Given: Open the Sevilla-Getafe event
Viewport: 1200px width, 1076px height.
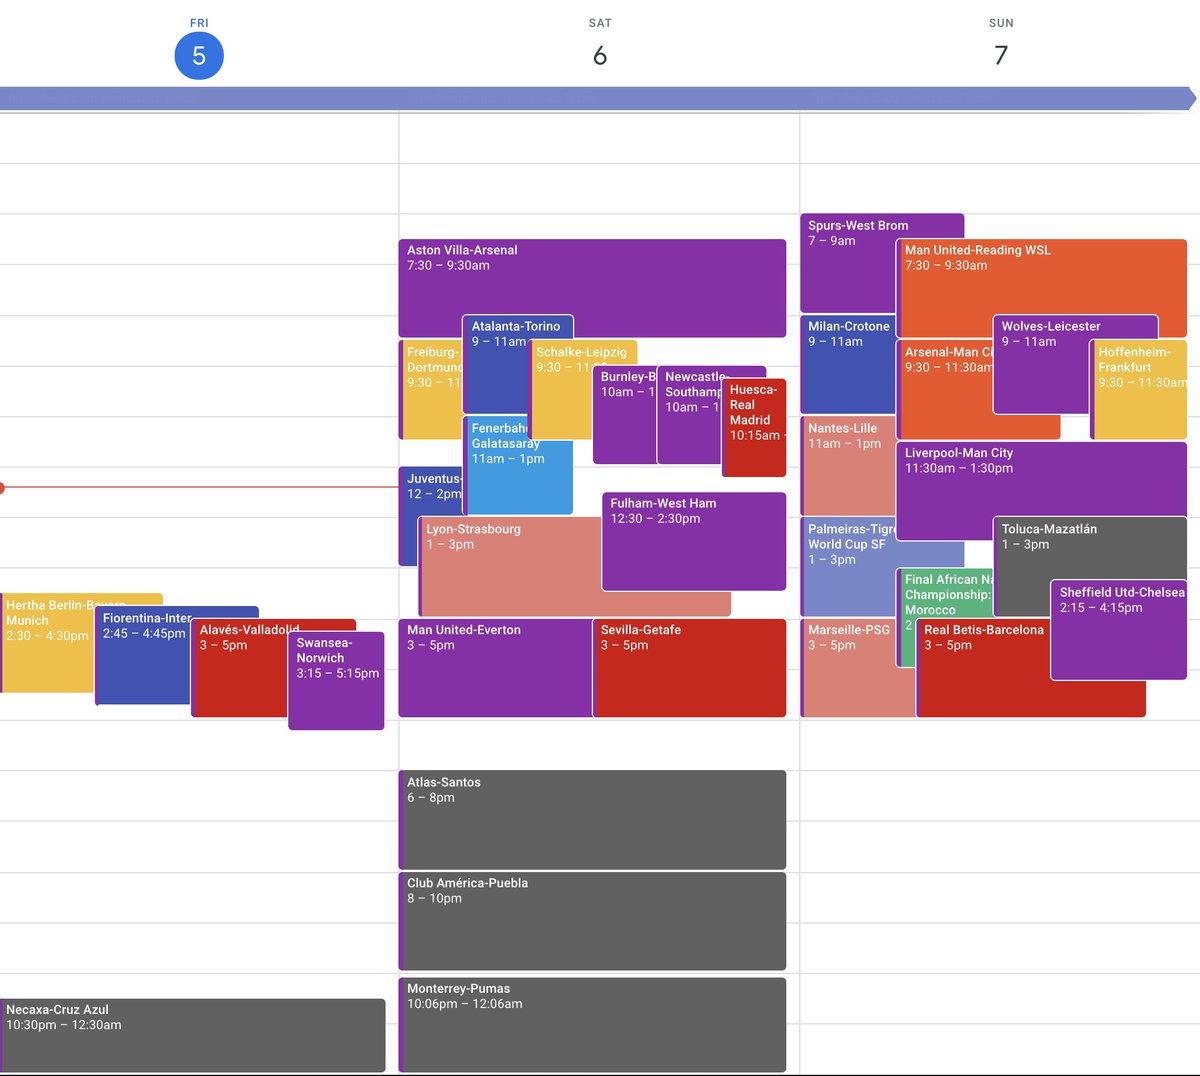Looking at the screenshot, I should click(689, 668).
